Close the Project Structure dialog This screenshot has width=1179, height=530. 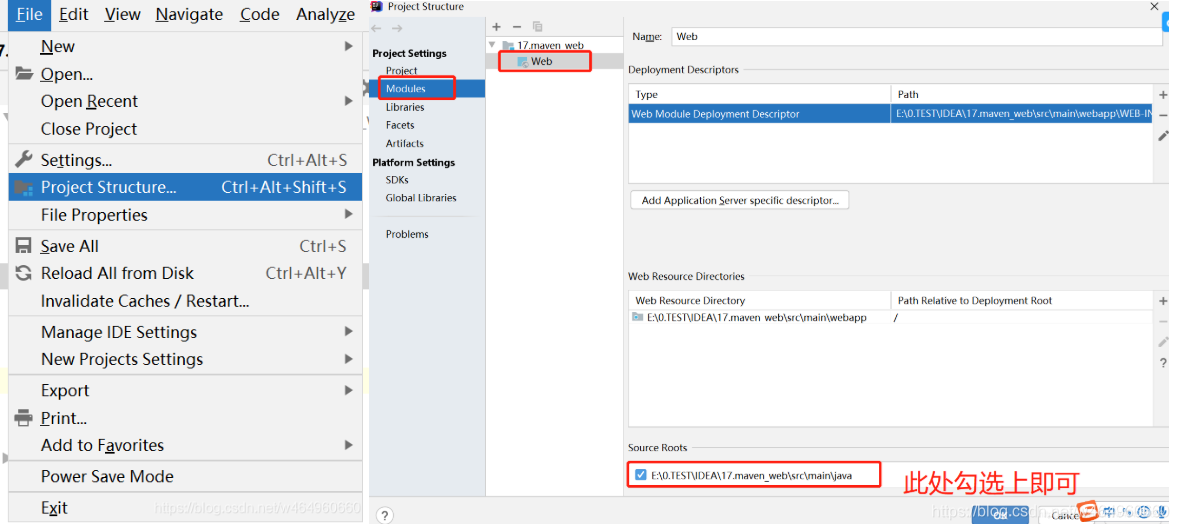pos(1154,6)
